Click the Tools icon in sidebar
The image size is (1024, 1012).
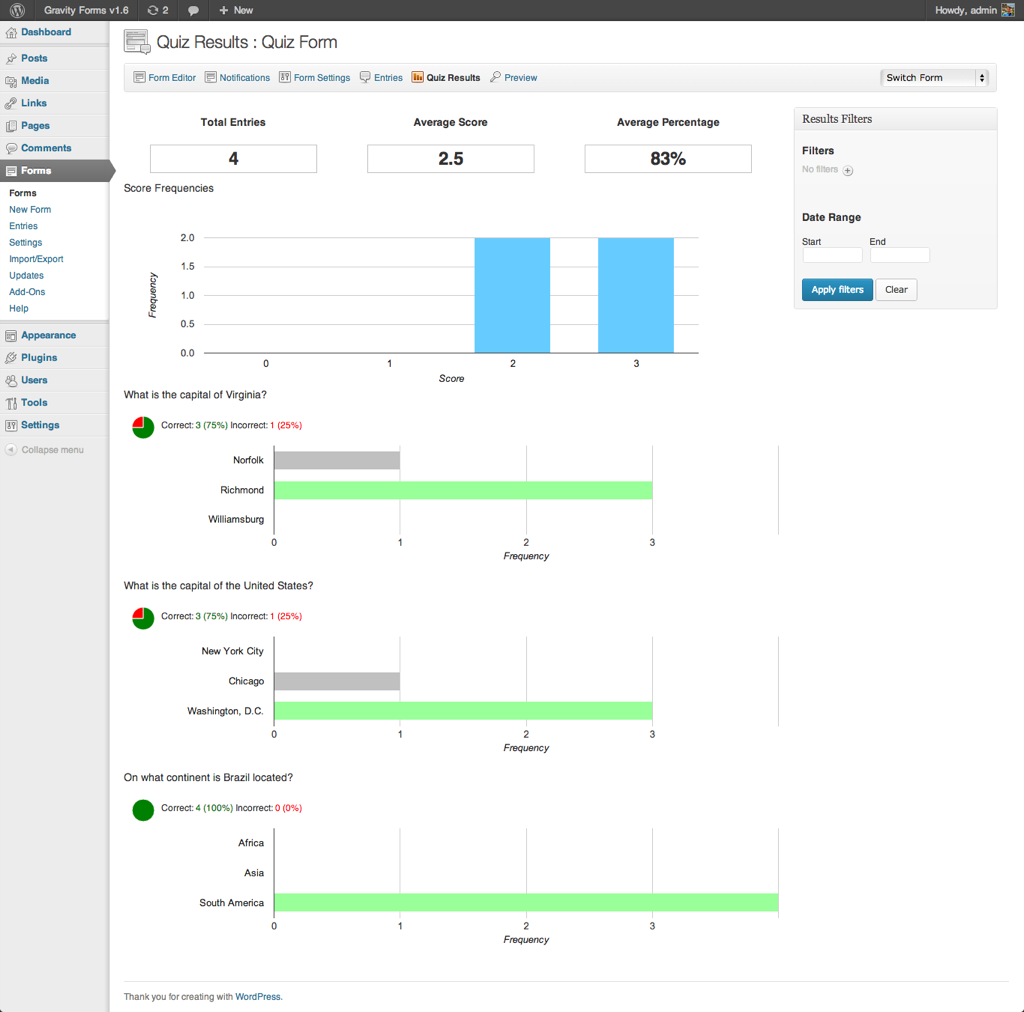(11, 403)
